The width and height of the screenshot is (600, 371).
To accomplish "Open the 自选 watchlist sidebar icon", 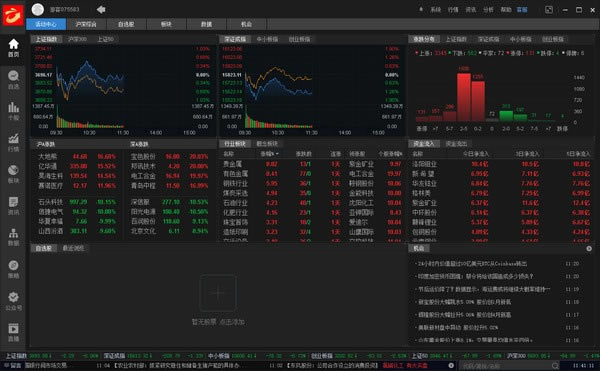I will [13, 80].
